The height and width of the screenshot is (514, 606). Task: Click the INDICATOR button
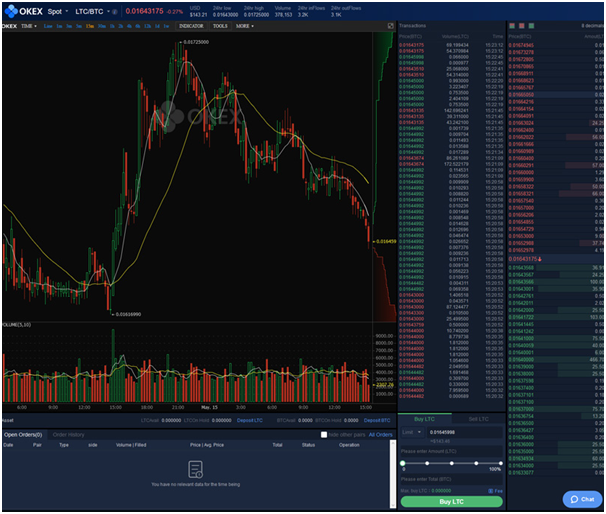click(x=191, y=26)
